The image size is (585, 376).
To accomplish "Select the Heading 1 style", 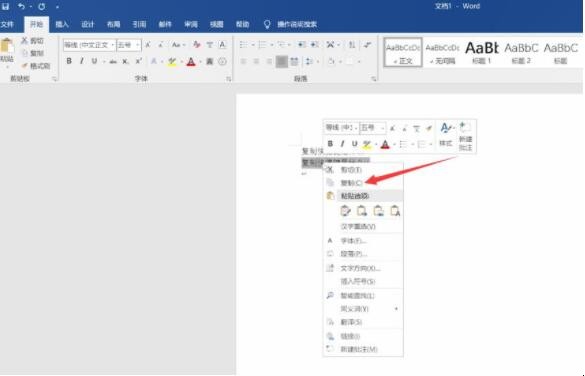I will (481, 52).
